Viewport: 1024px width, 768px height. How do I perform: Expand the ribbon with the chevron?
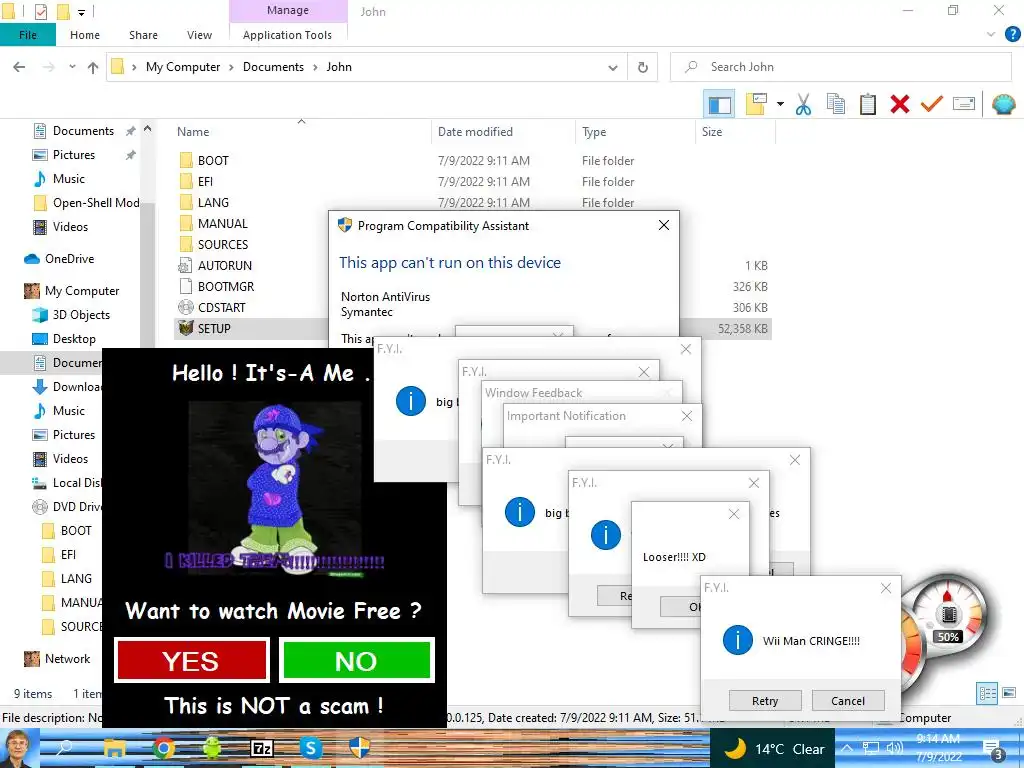point(991,35)
